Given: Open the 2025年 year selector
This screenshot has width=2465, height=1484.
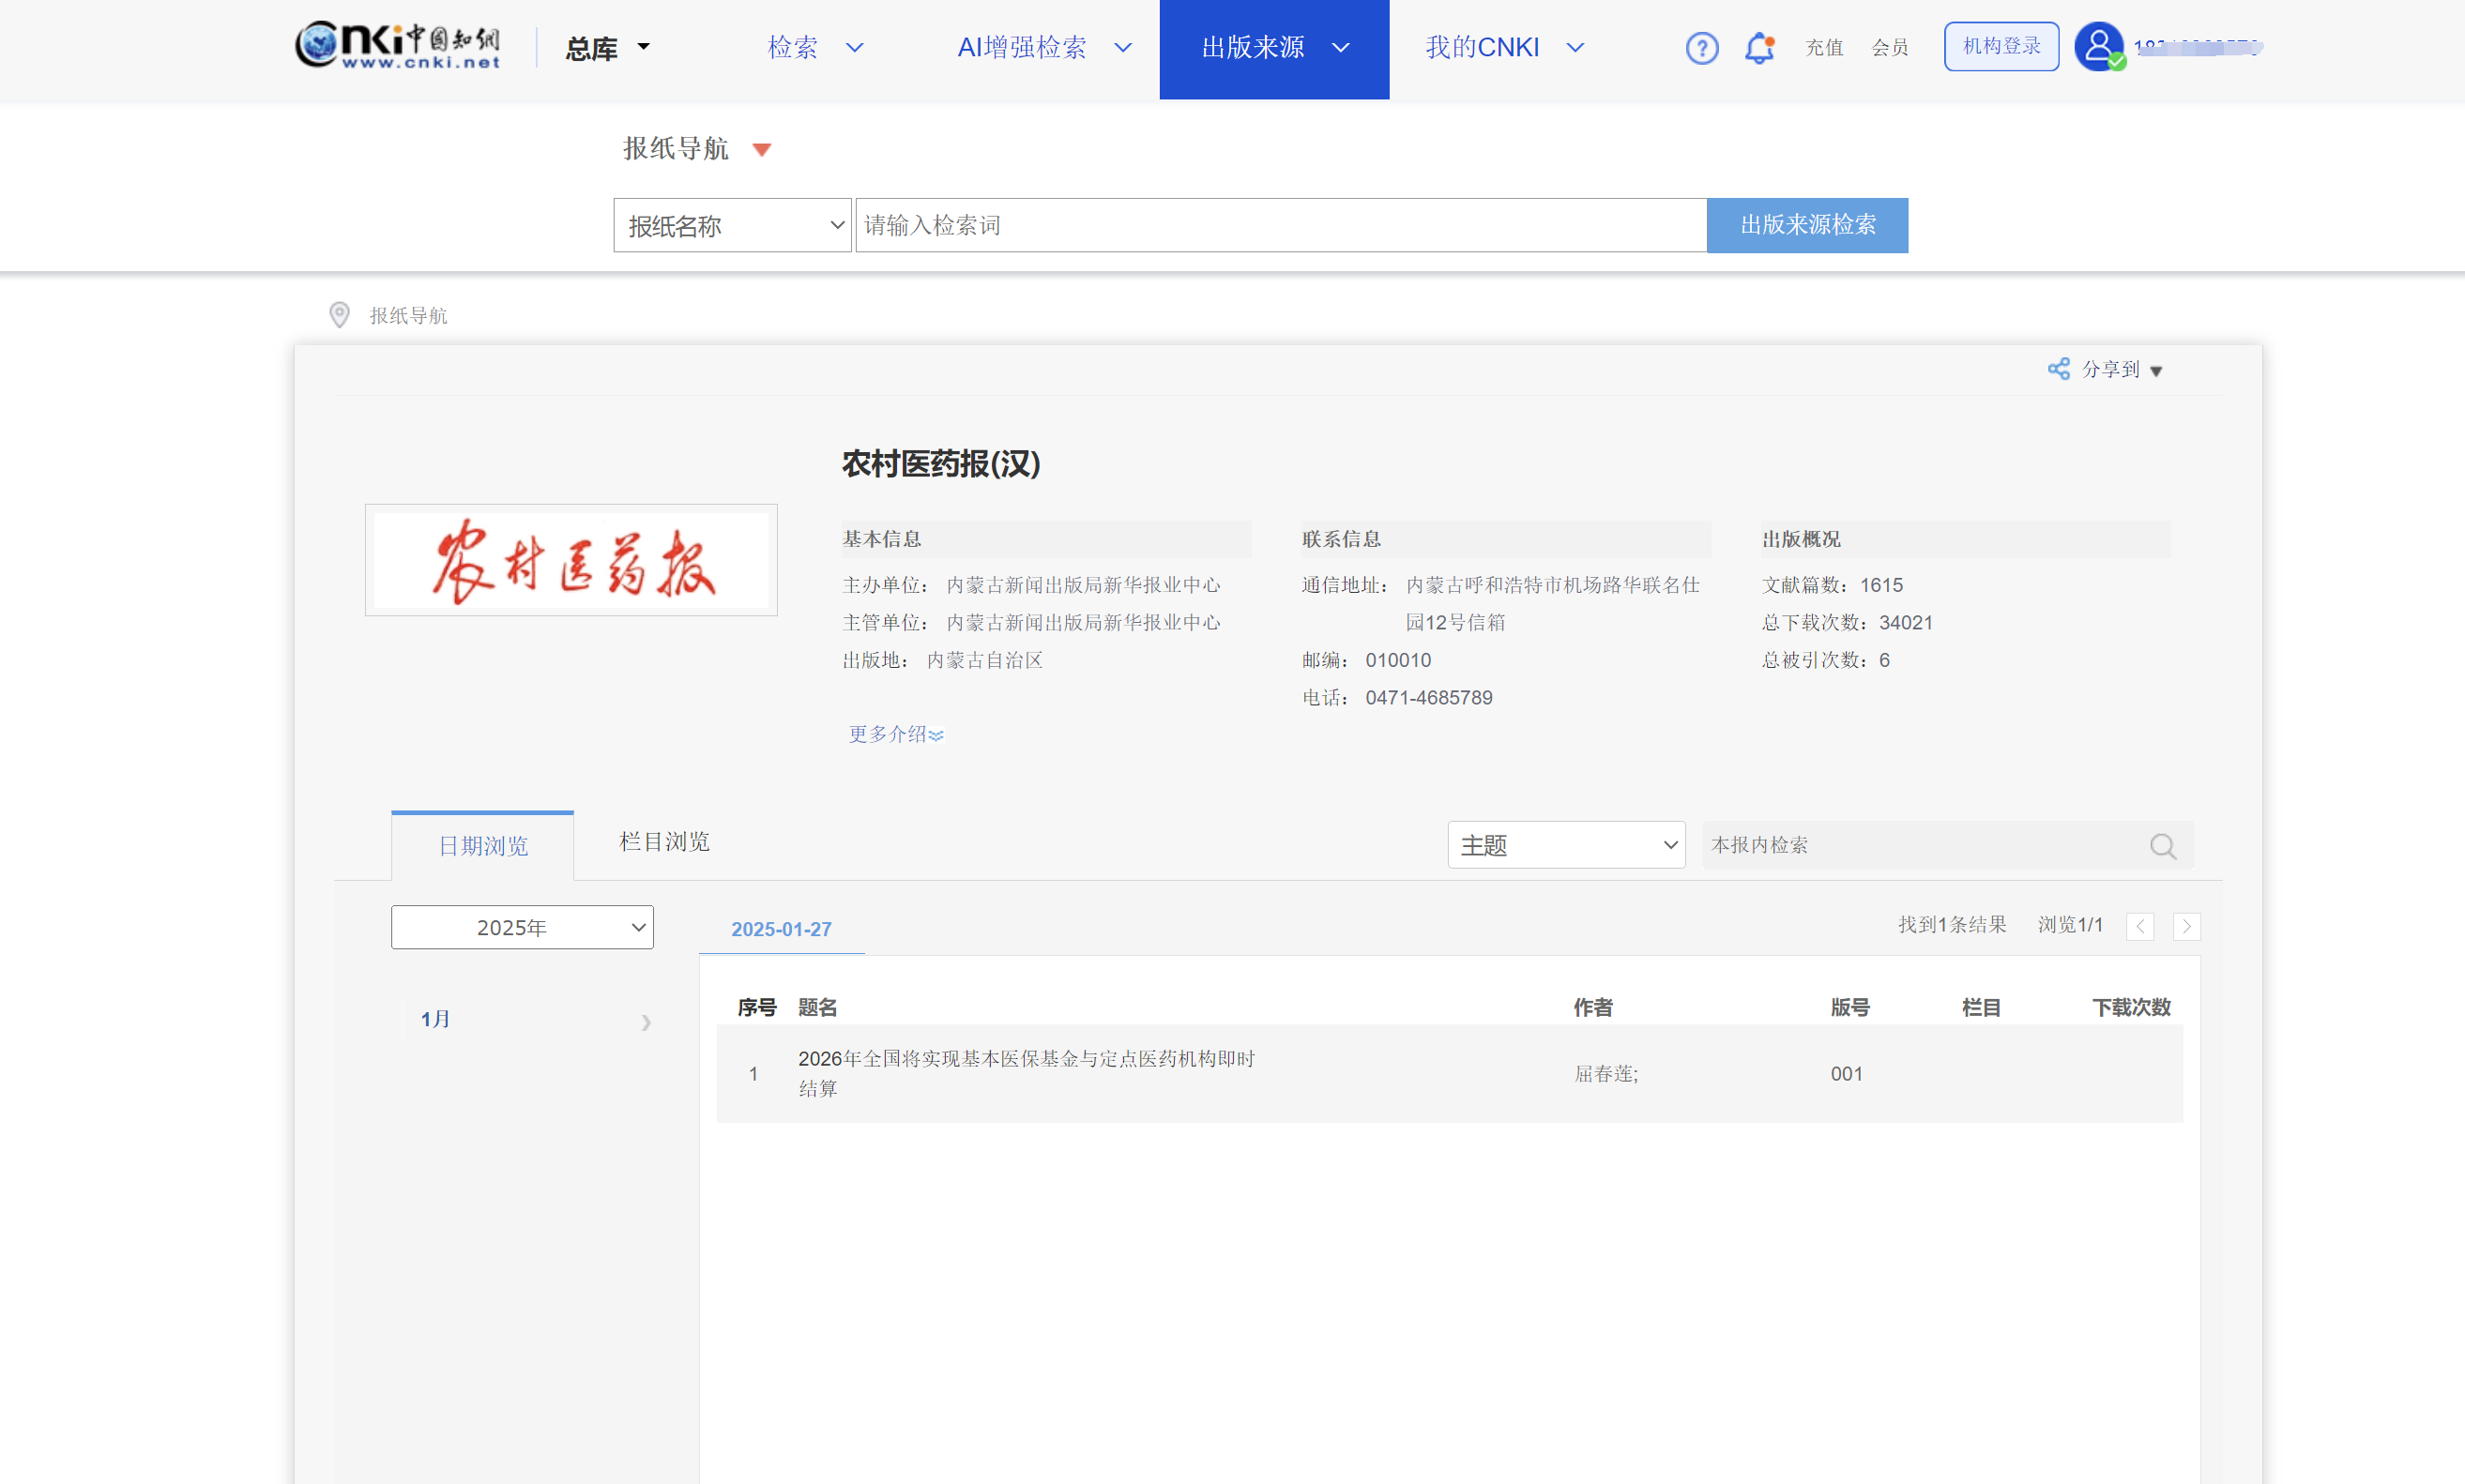Looking at the screenshot, I should point(522,927).
